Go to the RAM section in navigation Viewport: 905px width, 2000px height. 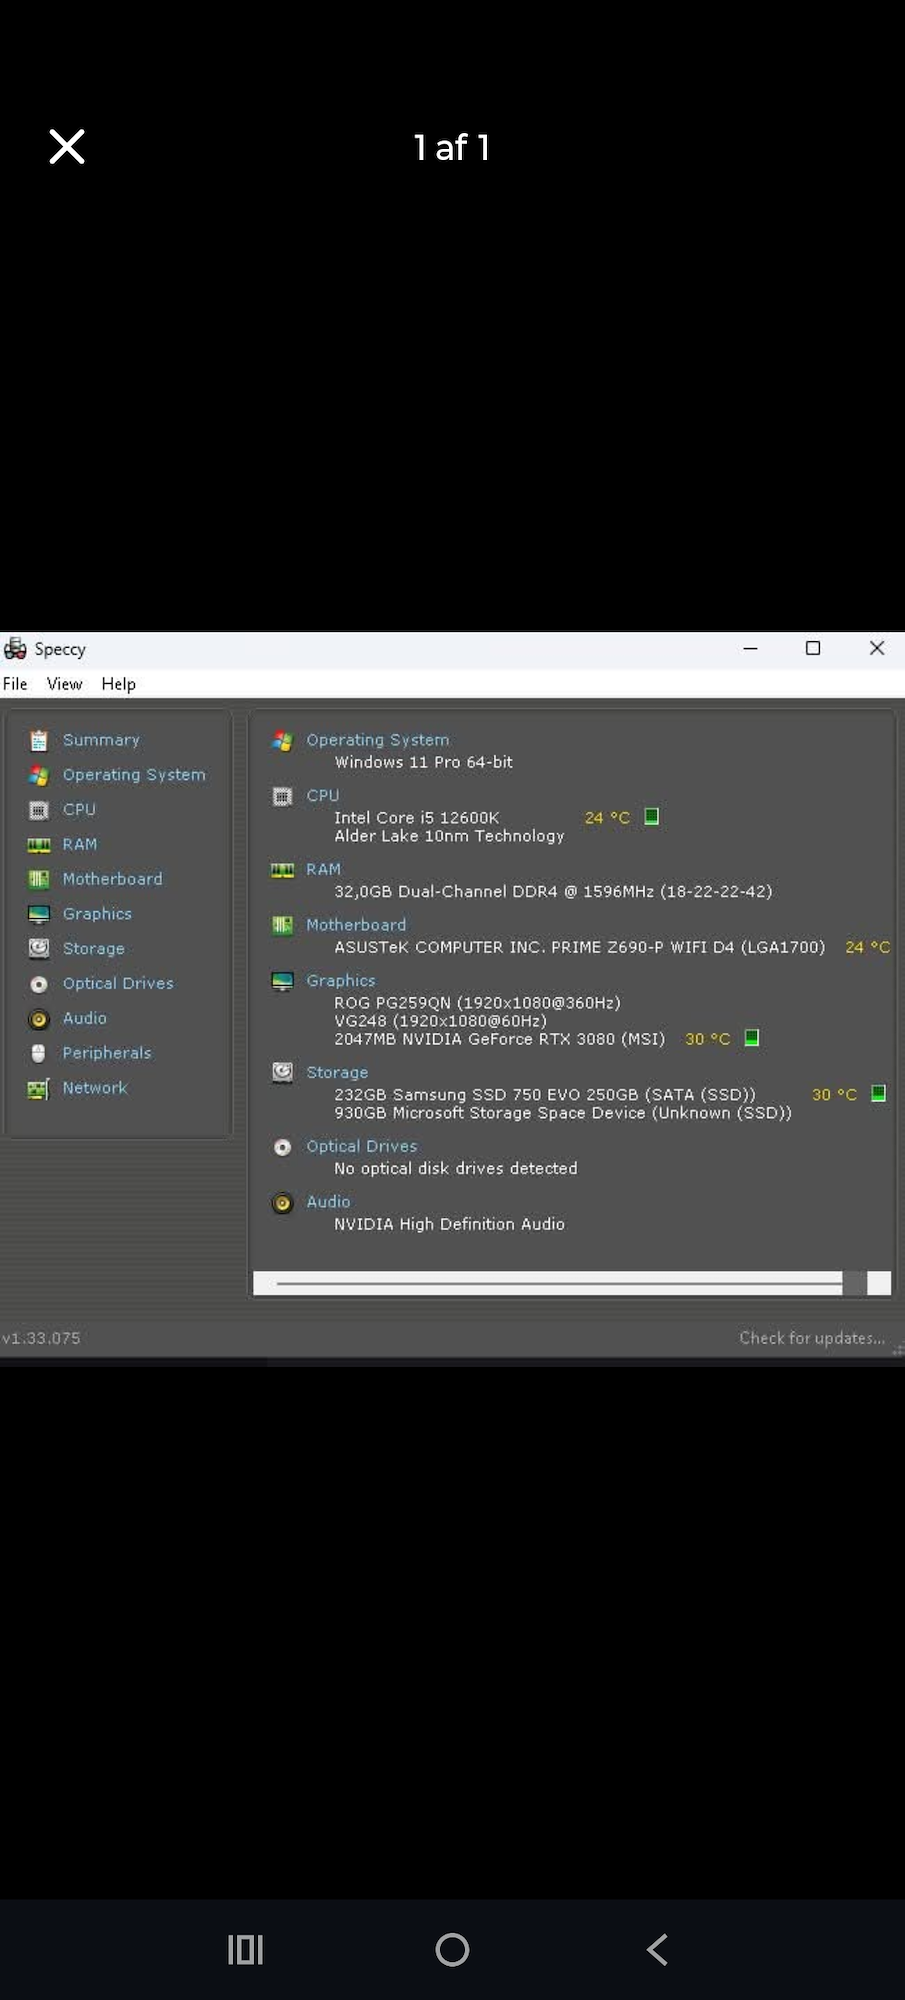click(80, 845)
